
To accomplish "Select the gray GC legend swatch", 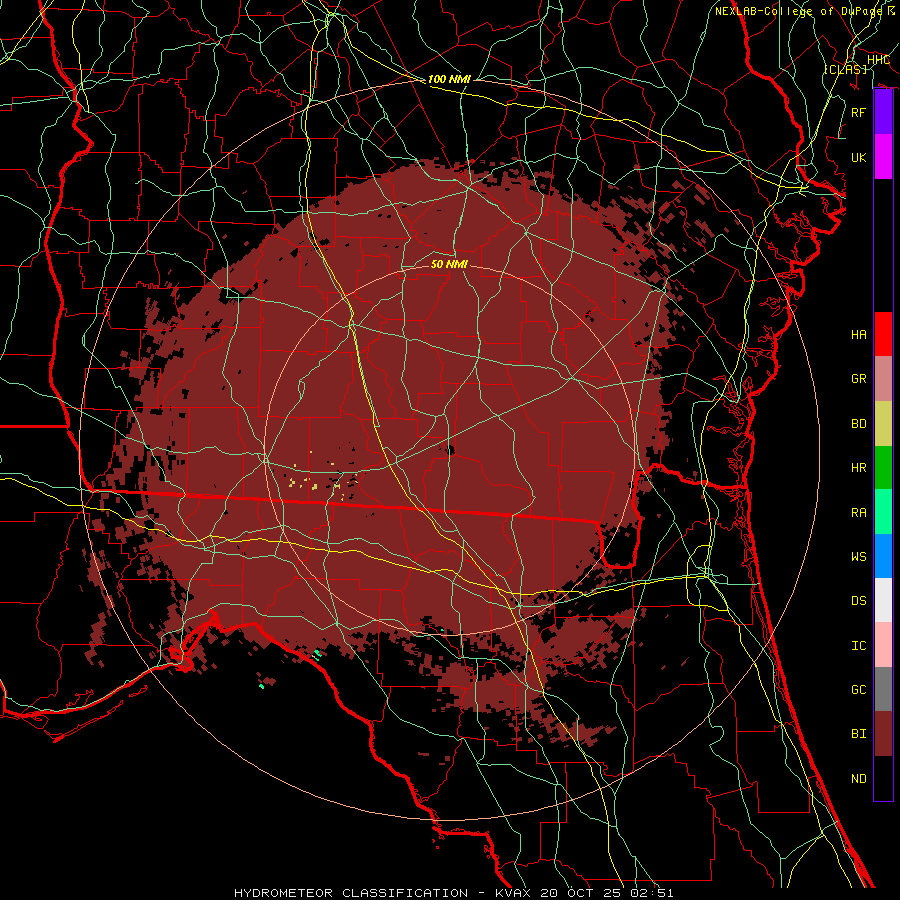I will tap(883, 689).
